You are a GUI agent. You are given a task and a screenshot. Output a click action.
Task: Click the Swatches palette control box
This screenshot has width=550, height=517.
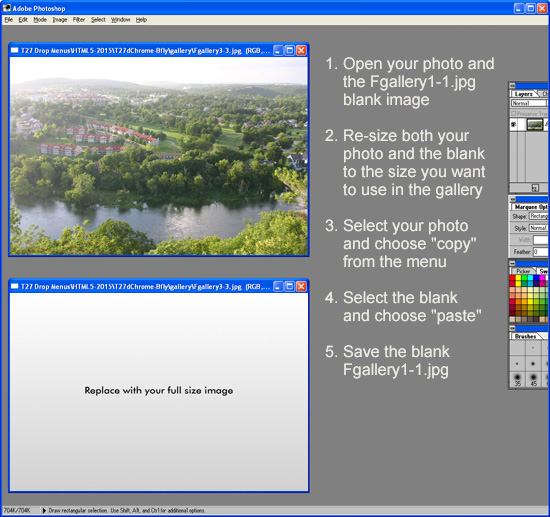512,263
